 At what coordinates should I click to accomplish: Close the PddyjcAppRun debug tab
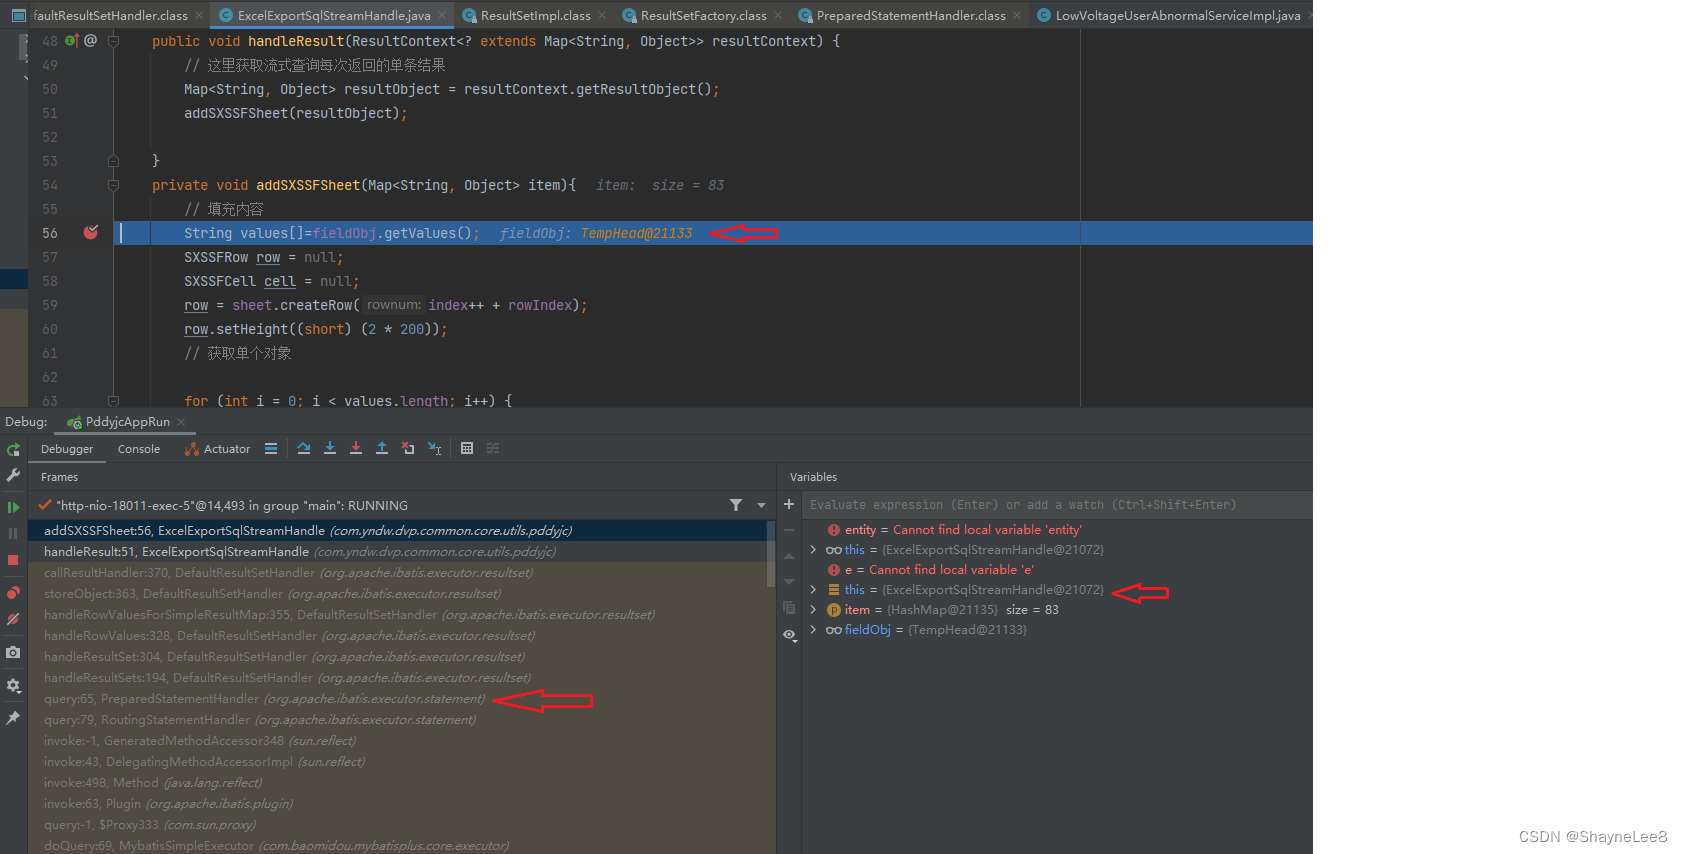(182, 422)
